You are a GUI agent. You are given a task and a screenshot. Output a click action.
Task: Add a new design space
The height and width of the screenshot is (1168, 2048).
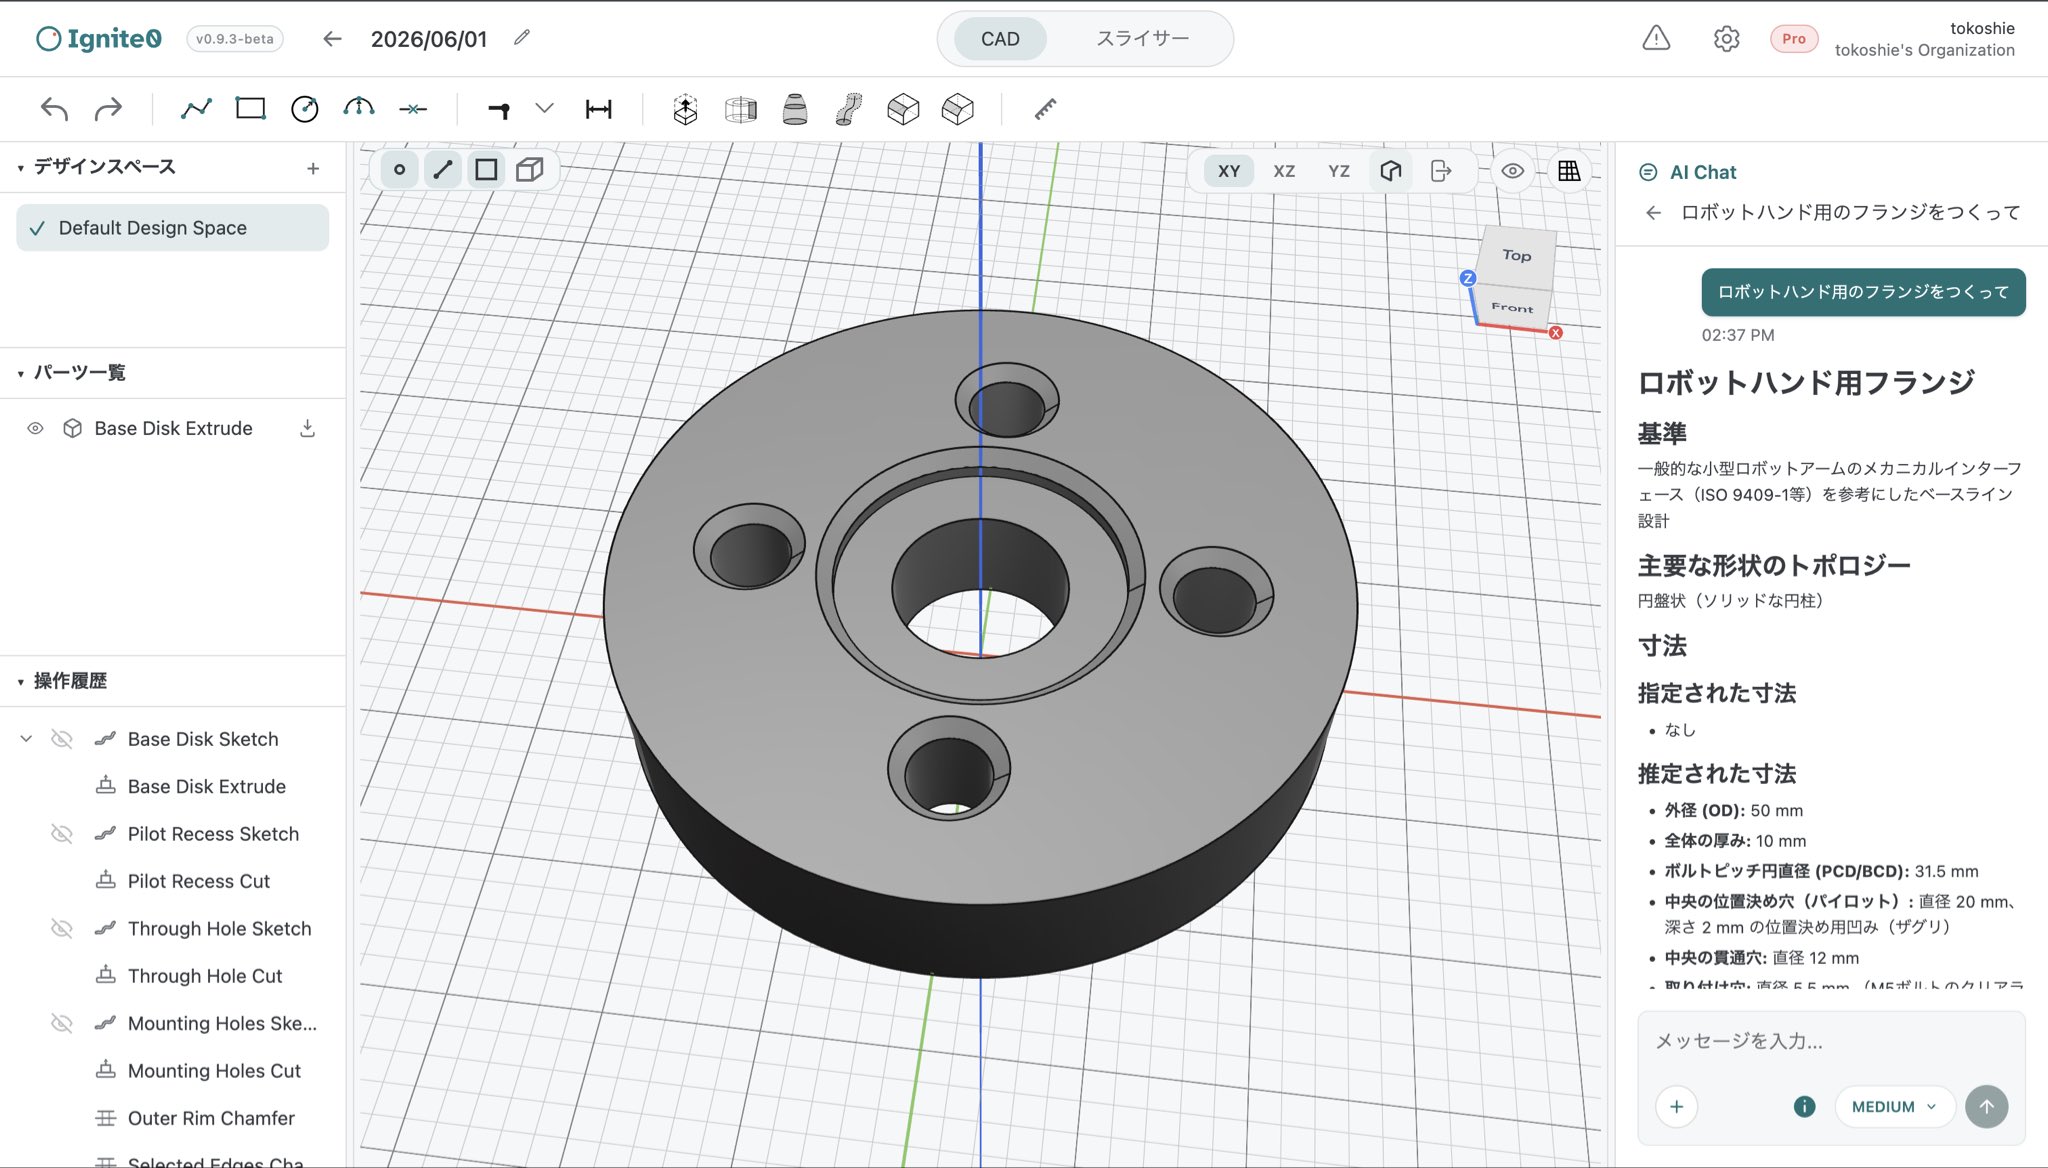[313, 168]
